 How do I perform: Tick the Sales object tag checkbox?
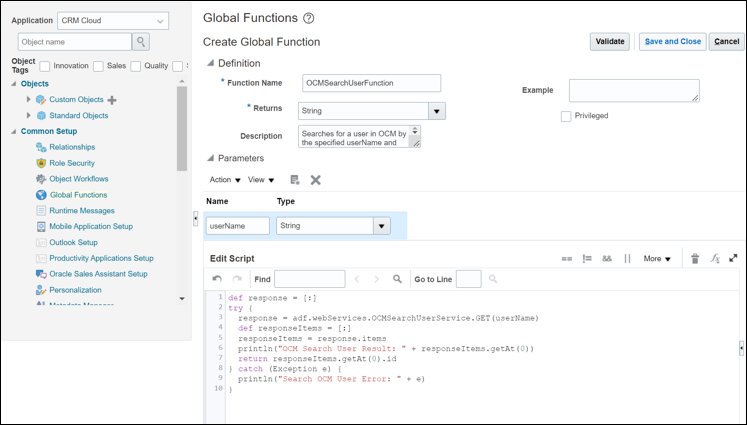[99, 66]
